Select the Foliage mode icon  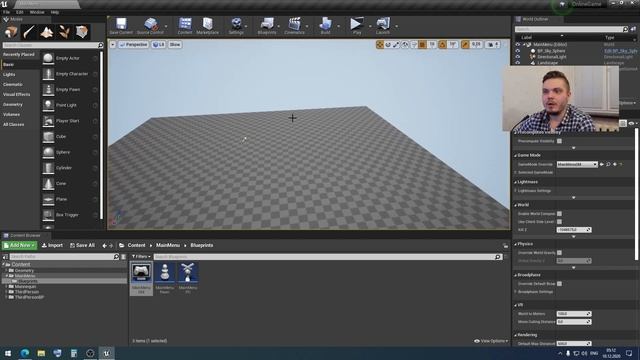[64, 32]
